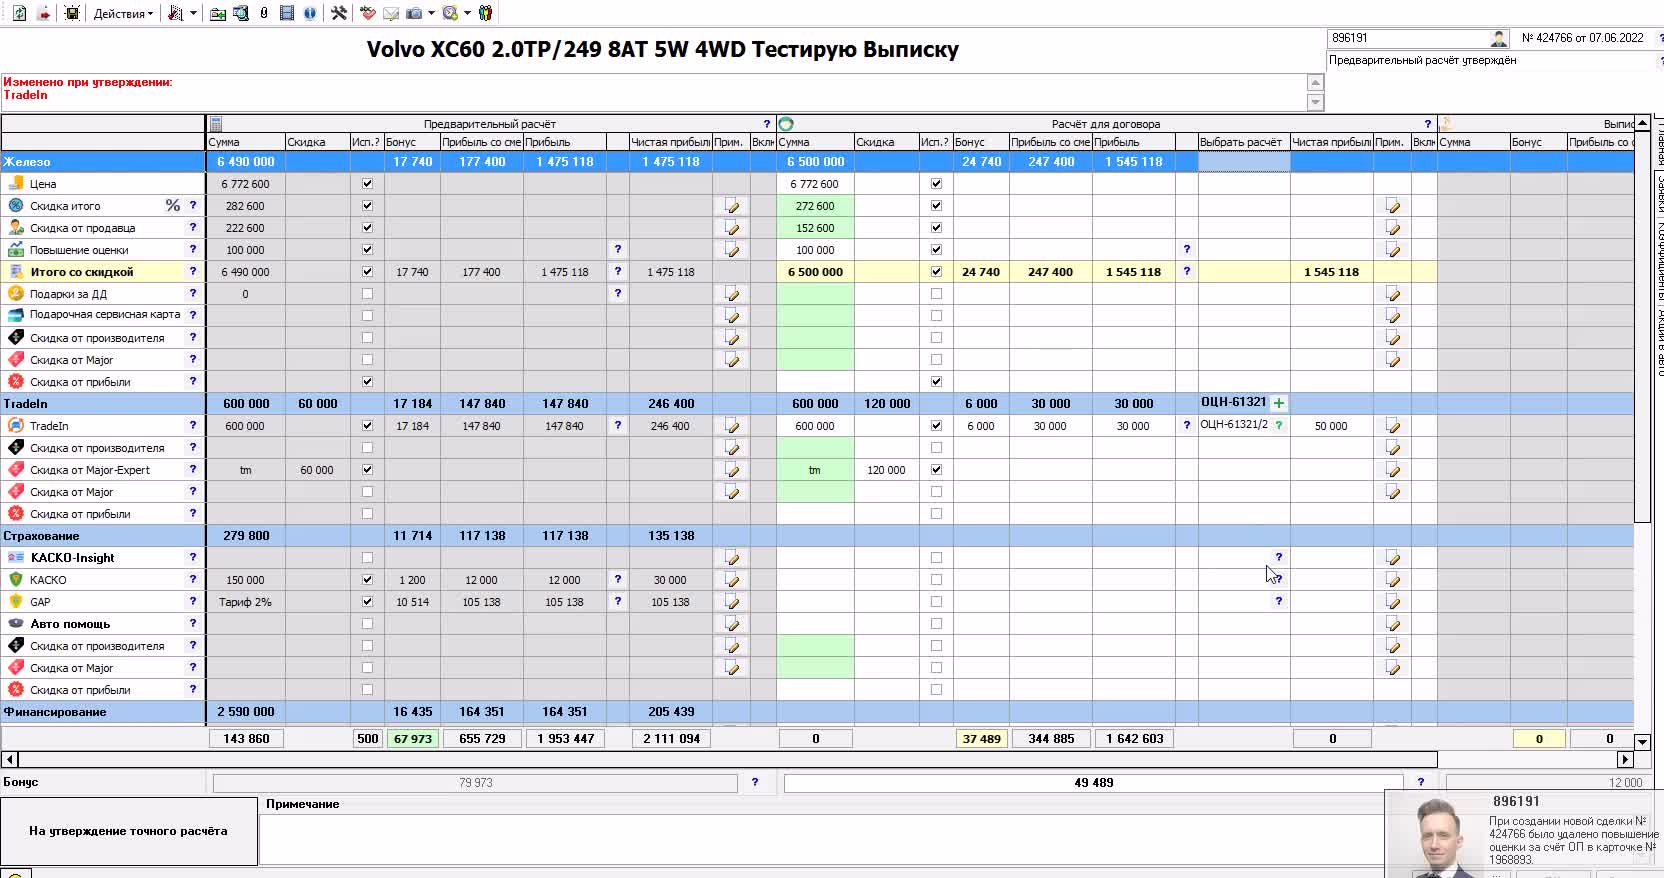The image size is (1664, 878).
Task: Click the blue info icon in toolbar
Action: pyautogui.click(x=310, y=13)
